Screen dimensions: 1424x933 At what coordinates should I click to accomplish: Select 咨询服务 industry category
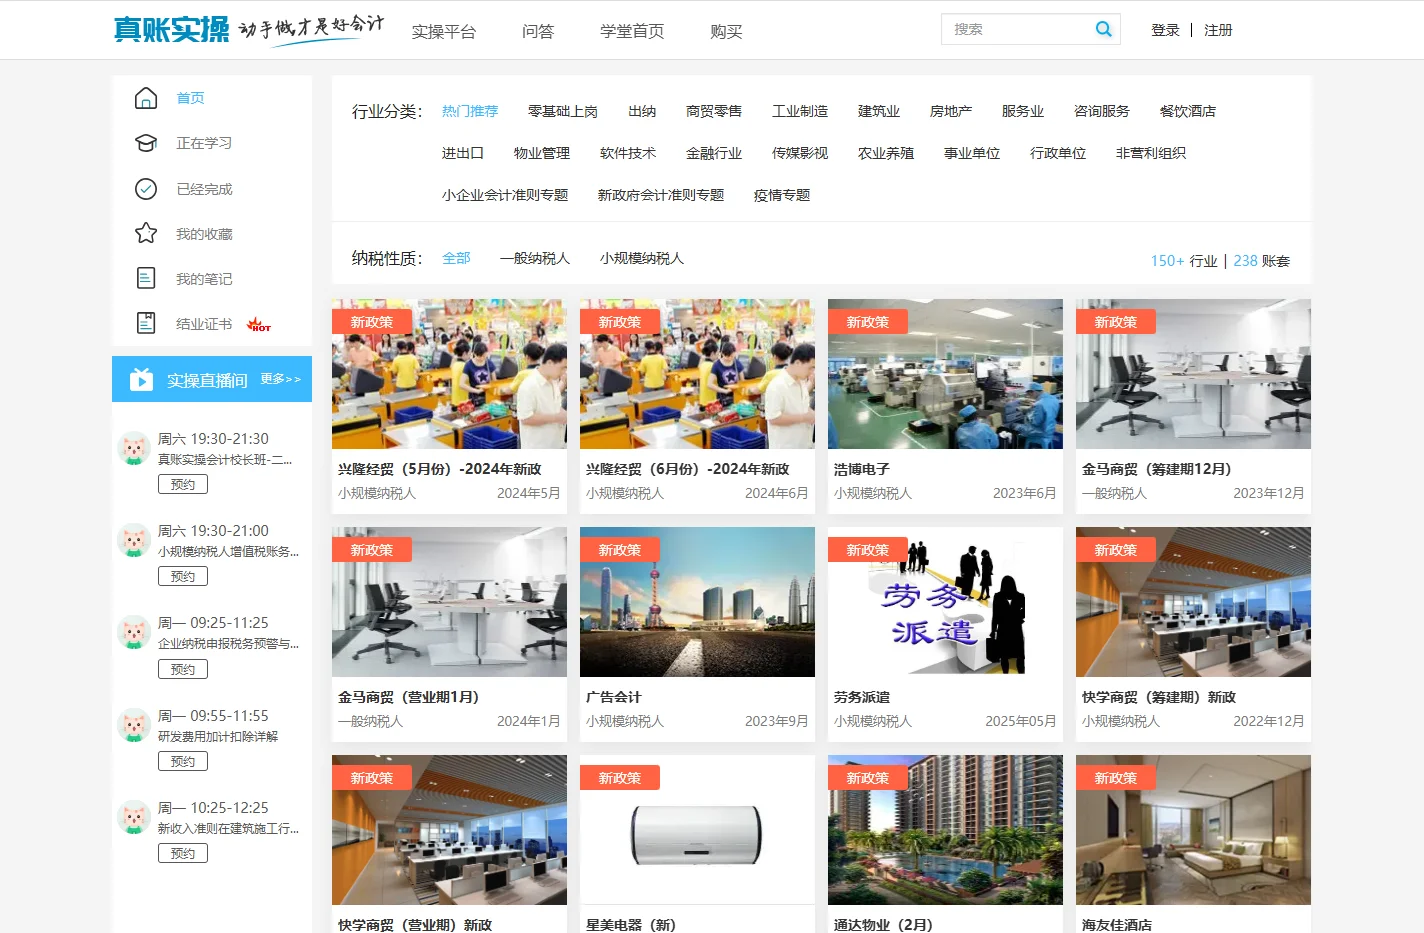pos(1102,111)
